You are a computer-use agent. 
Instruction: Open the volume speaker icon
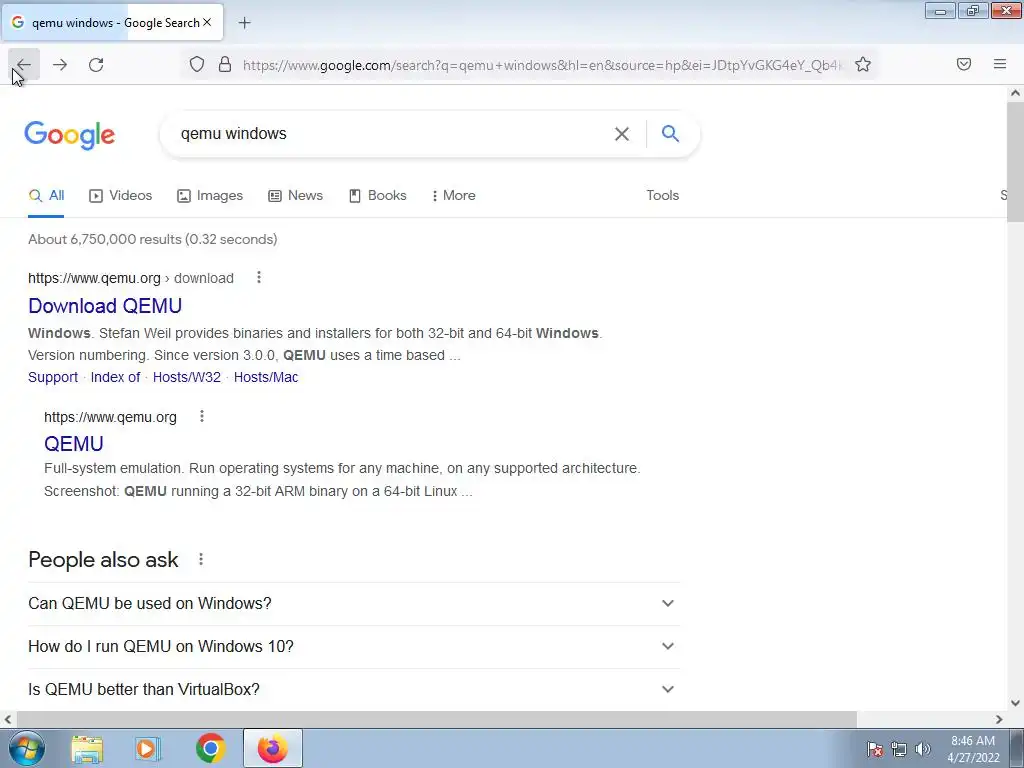(922, 748)
